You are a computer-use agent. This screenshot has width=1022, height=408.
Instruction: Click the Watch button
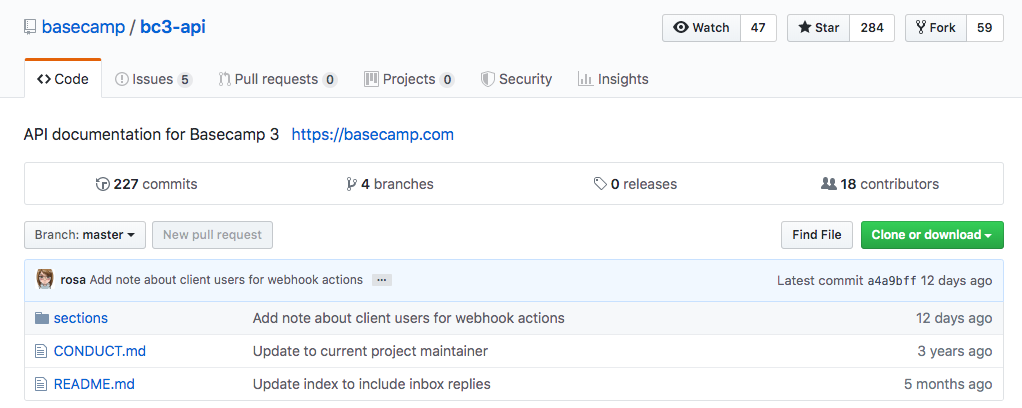tap(701, 27)
